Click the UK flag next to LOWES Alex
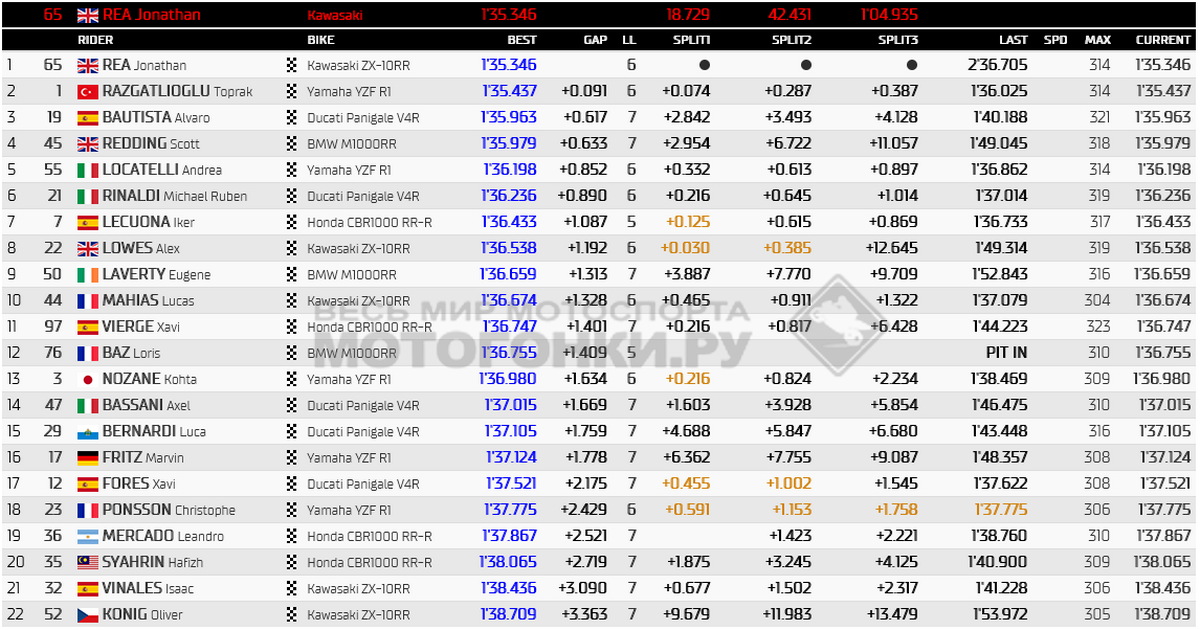This screenshot has height=630, width=1200. (x=88, y=248)
